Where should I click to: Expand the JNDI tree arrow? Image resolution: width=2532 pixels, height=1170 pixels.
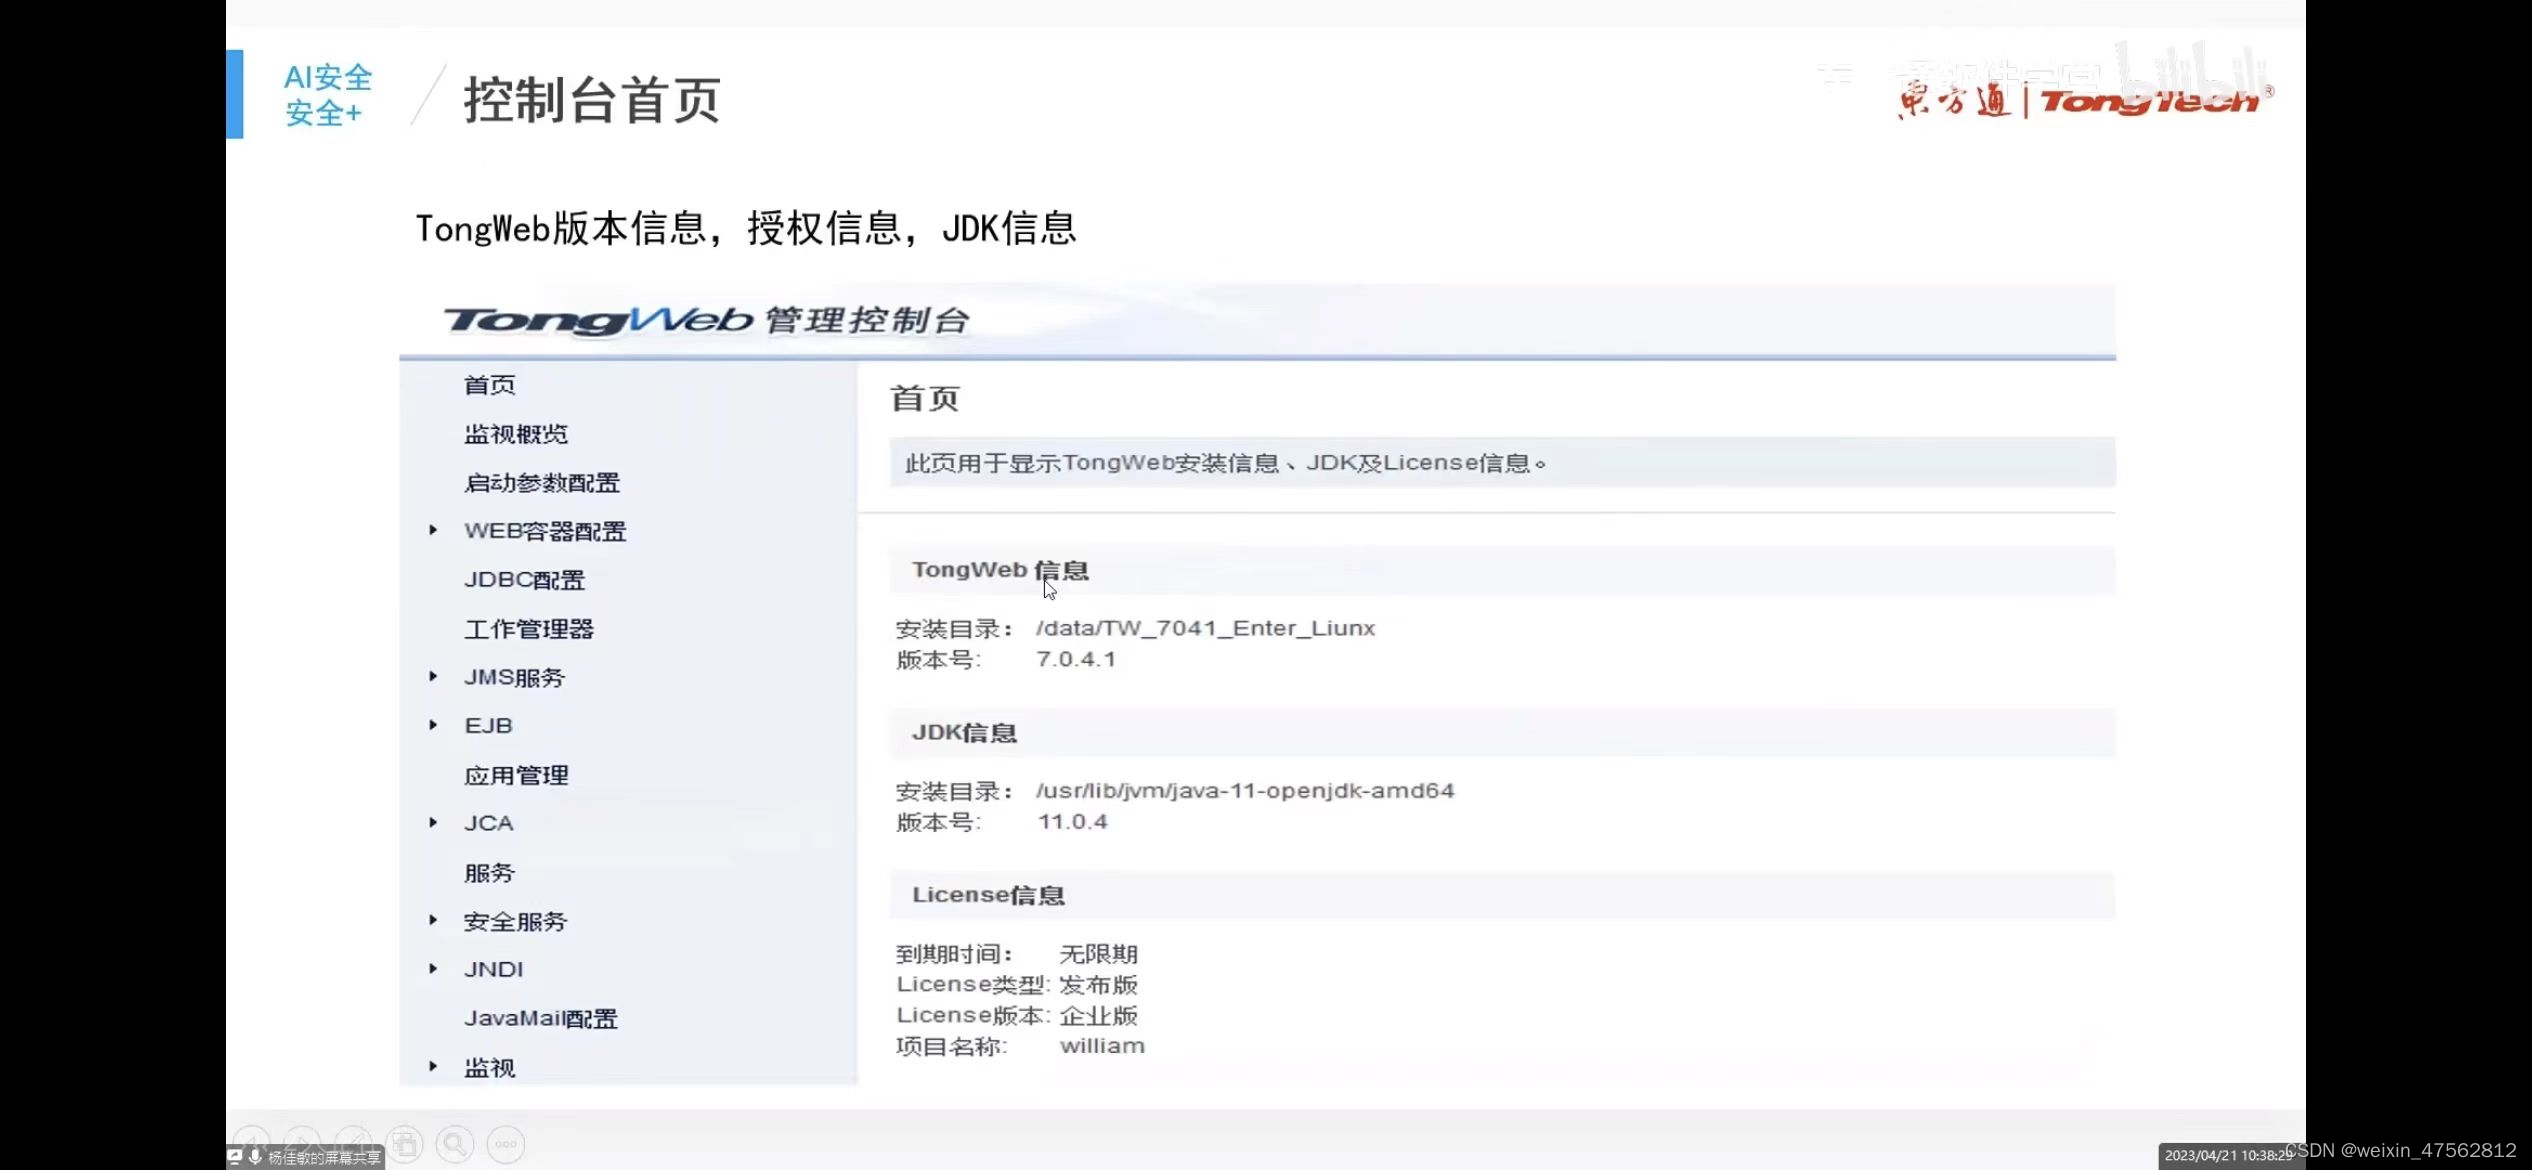click(x=433, y=968)
